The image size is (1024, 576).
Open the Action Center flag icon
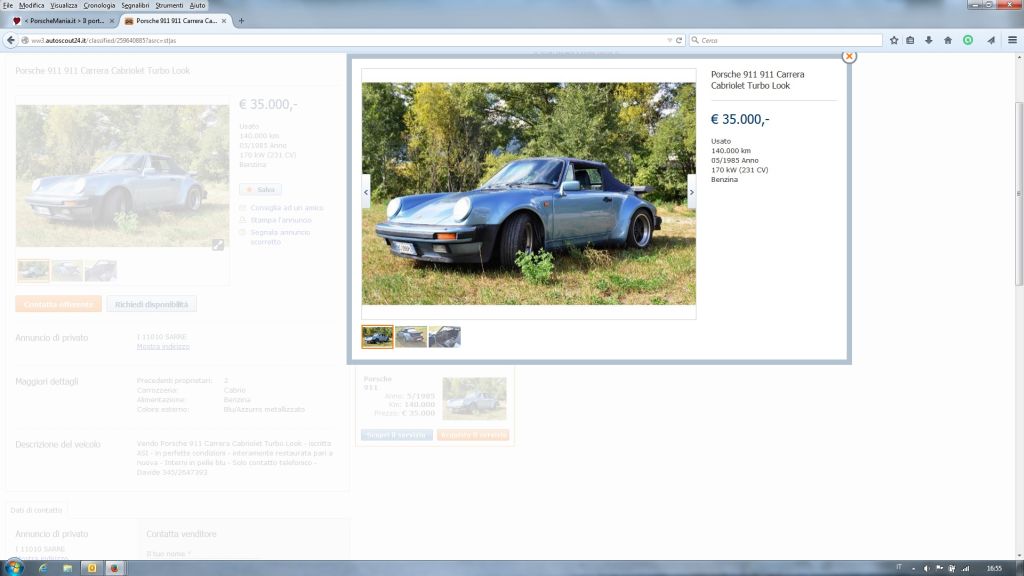(939, 569)
